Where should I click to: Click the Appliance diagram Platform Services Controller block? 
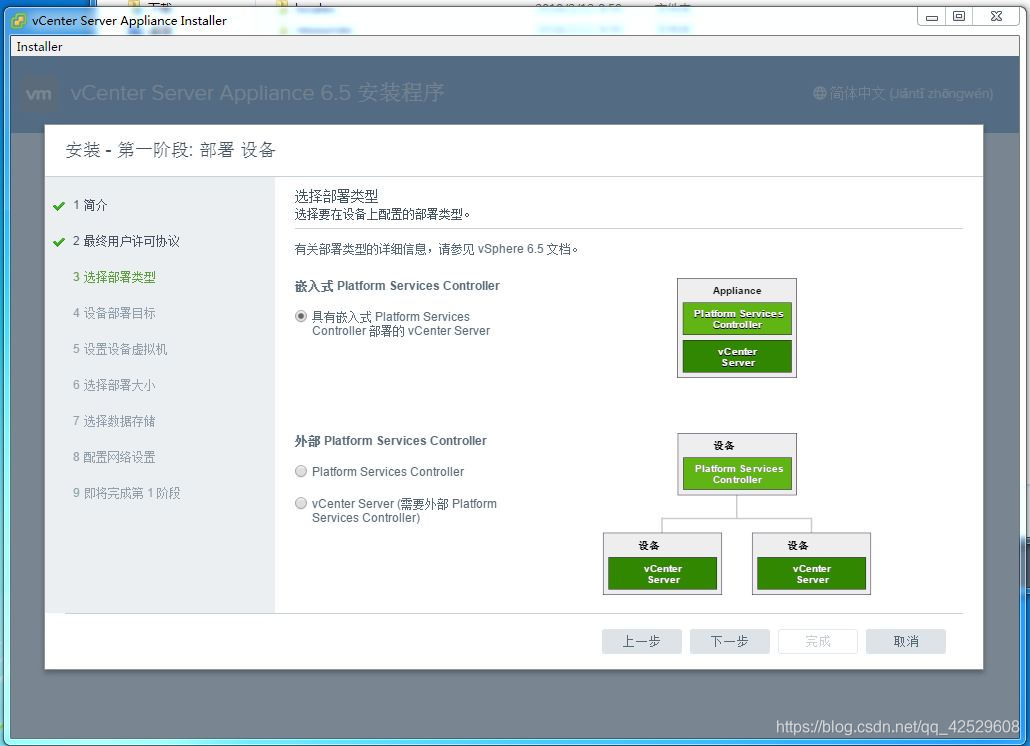tap(737, 318)
